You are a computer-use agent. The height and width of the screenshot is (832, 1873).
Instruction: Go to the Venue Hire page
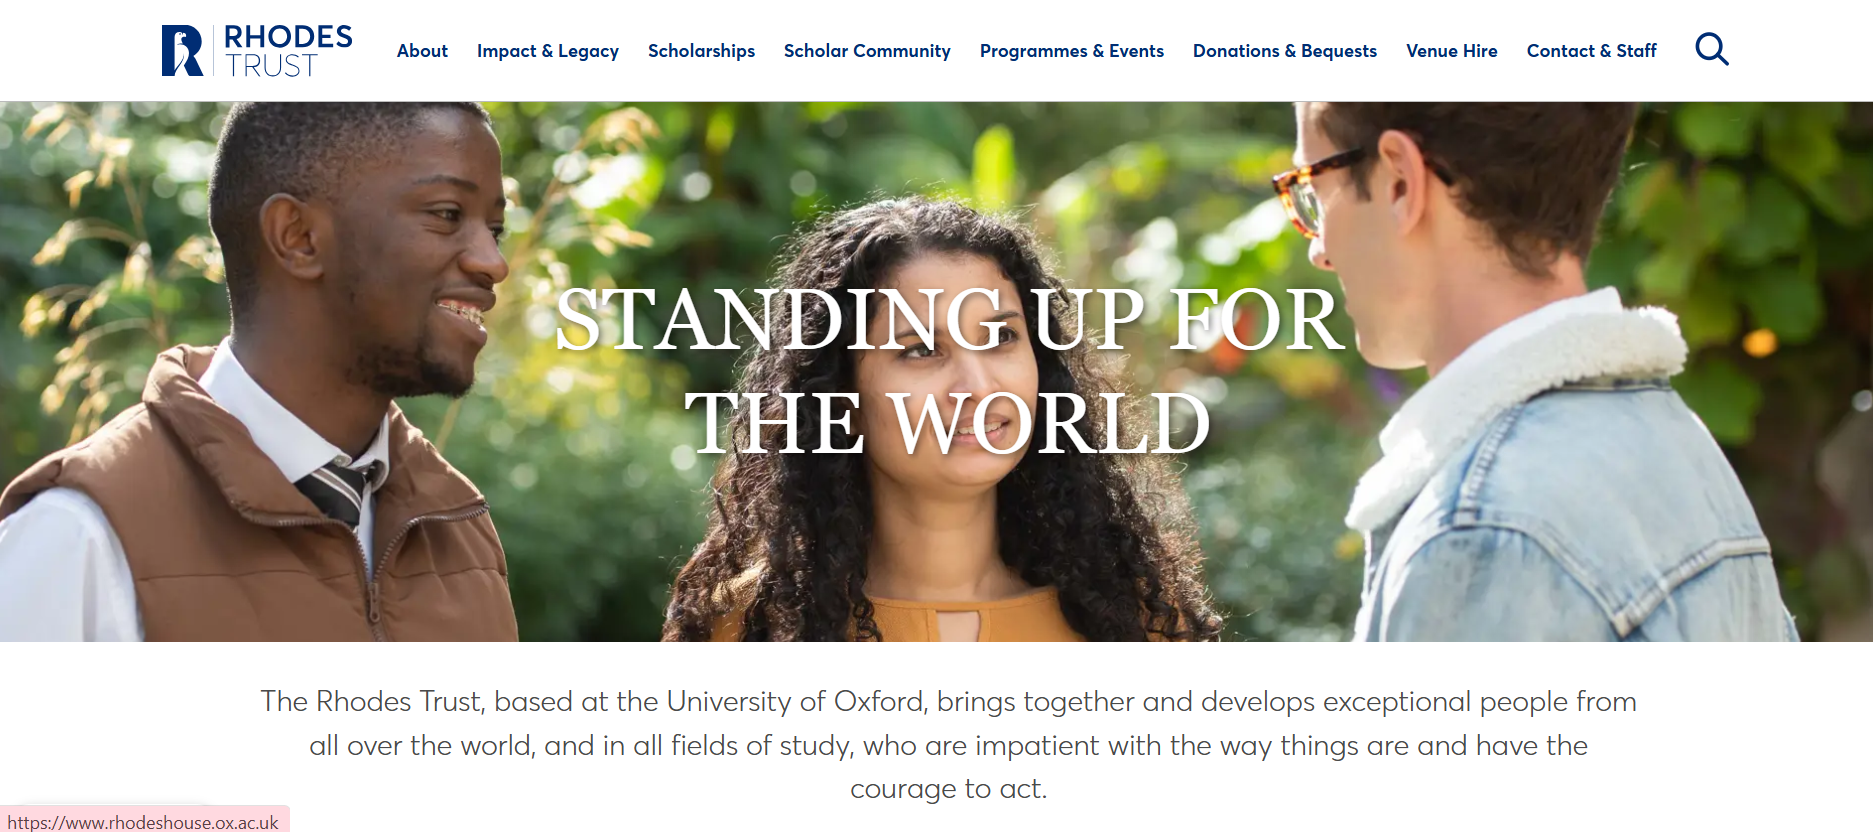click(x=1452, y=50)
